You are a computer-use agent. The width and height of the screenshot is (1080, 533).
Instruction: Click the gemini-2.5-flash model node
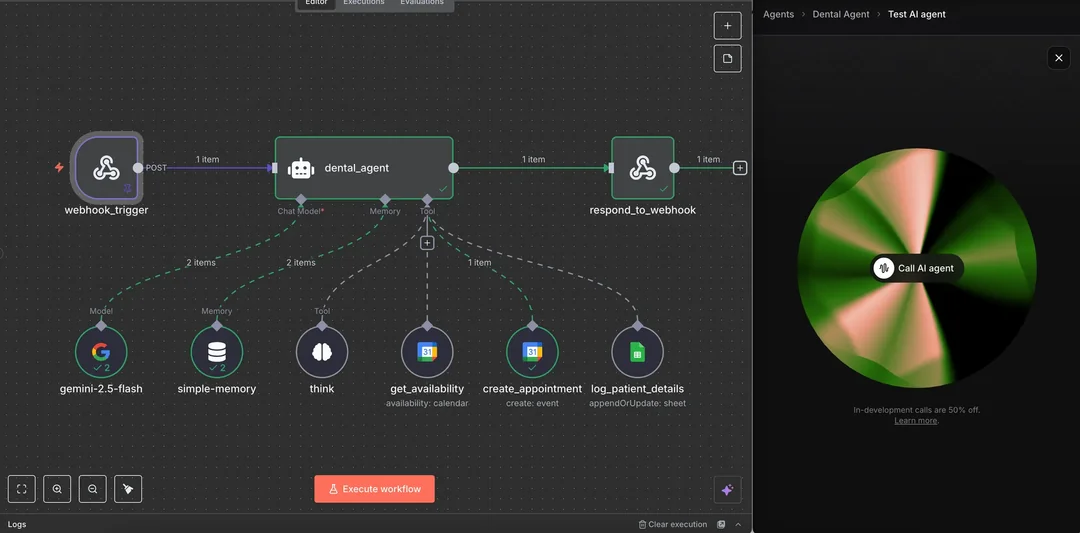pos(101,352)
